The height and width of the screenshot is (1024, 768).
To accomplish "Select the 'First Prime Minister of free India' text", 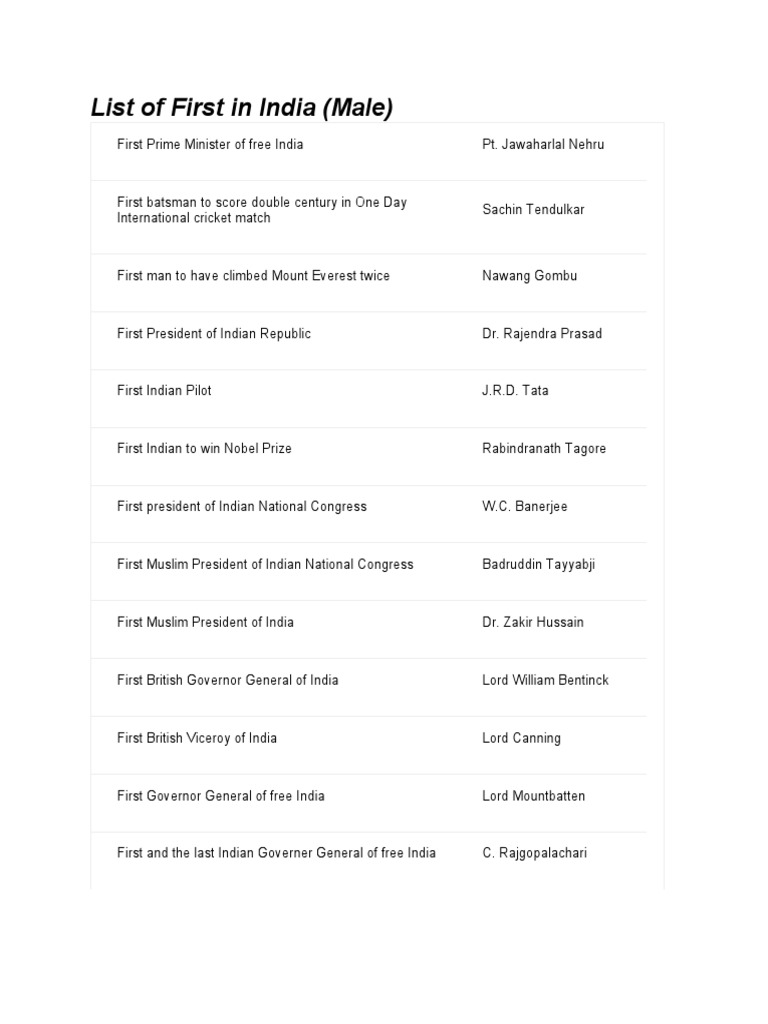I will 210,145.
